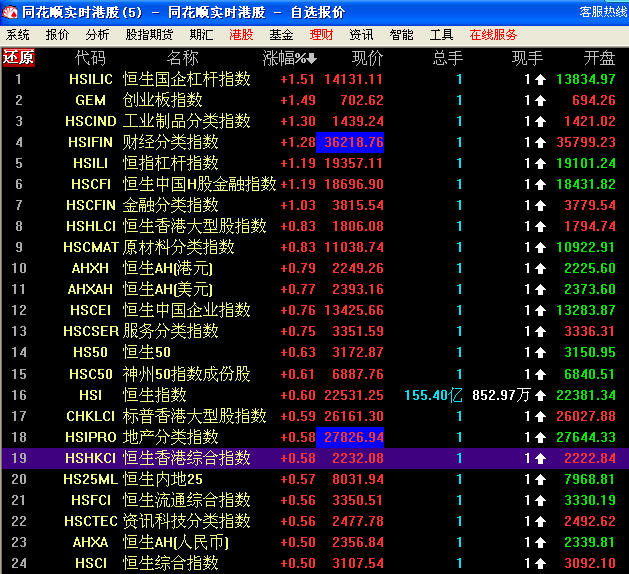The height and width of the screenshot is (574, 629).
Task: Open the 系统 menu
Action: point(18,34)
